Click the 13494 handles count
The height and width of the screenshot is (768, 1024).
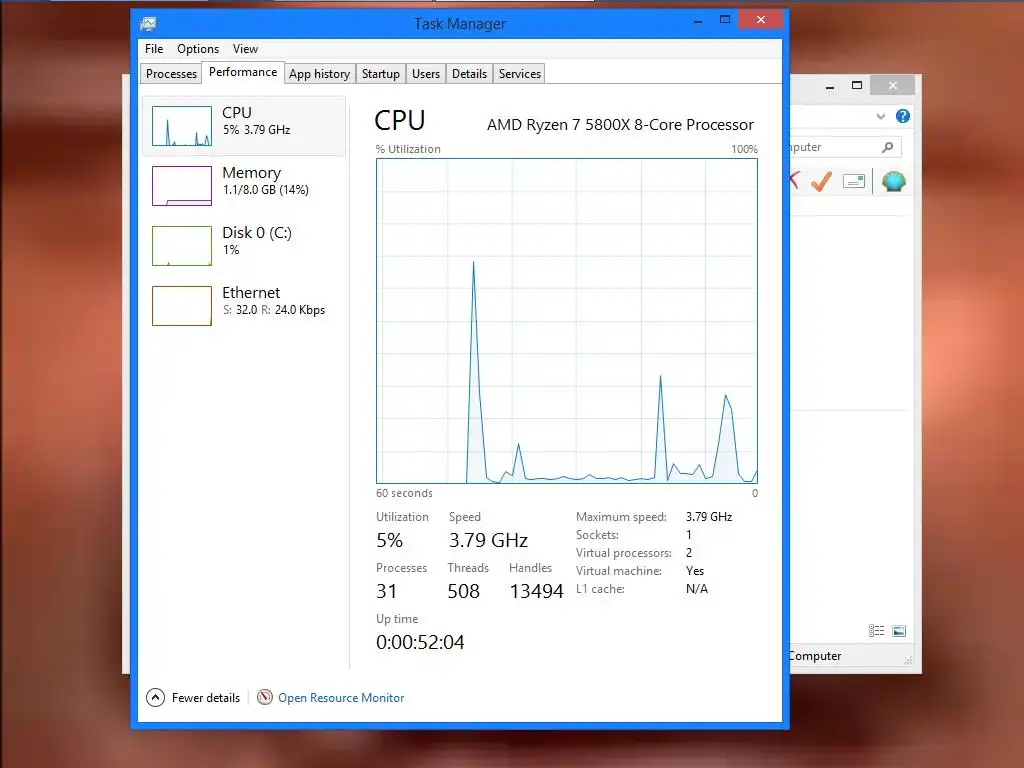(536, 591)
